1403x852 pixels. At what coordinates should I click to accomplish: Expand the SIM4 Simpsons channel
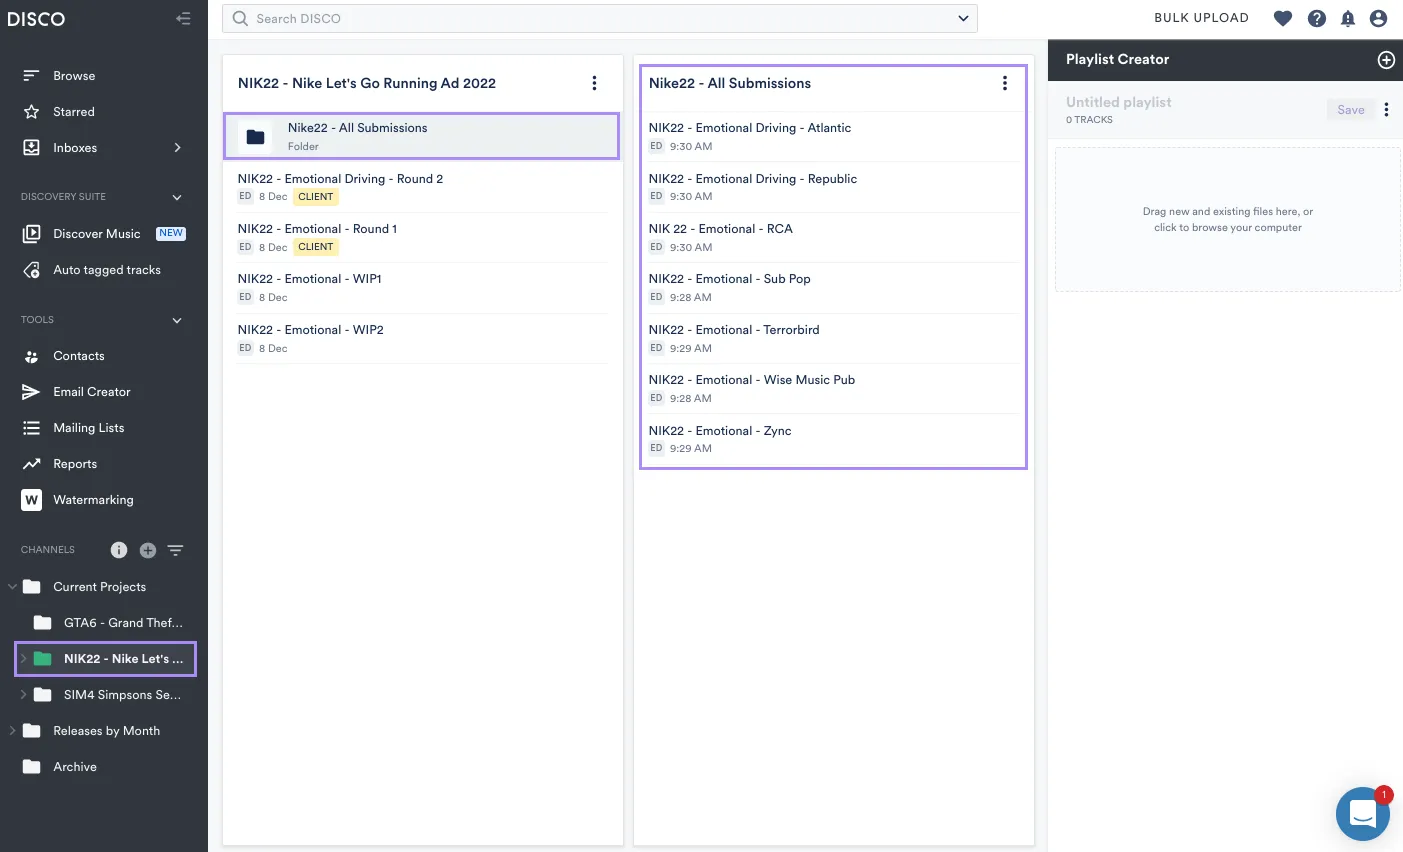pos(23,694)
